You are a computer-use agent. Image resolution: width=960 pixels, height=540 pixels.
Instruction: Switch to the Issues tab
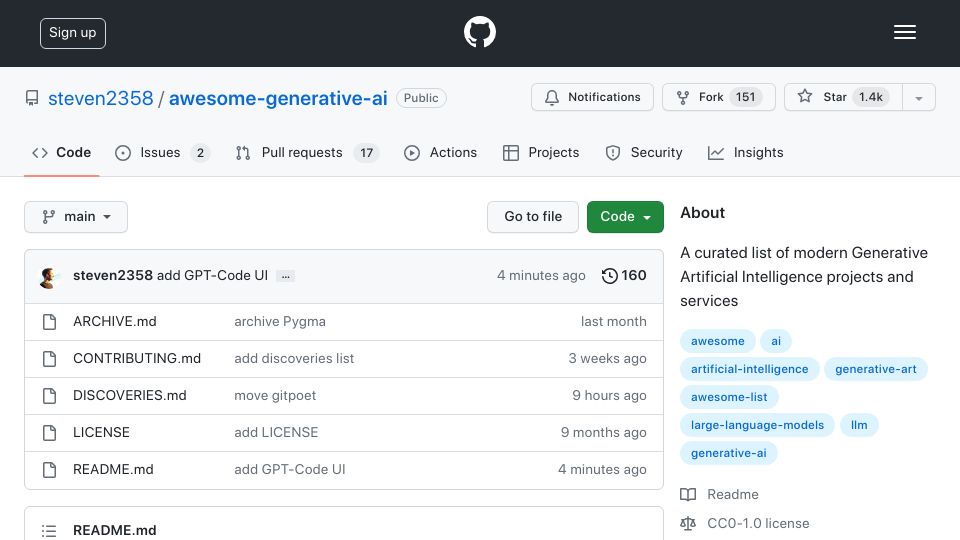[x=162, y=152]
